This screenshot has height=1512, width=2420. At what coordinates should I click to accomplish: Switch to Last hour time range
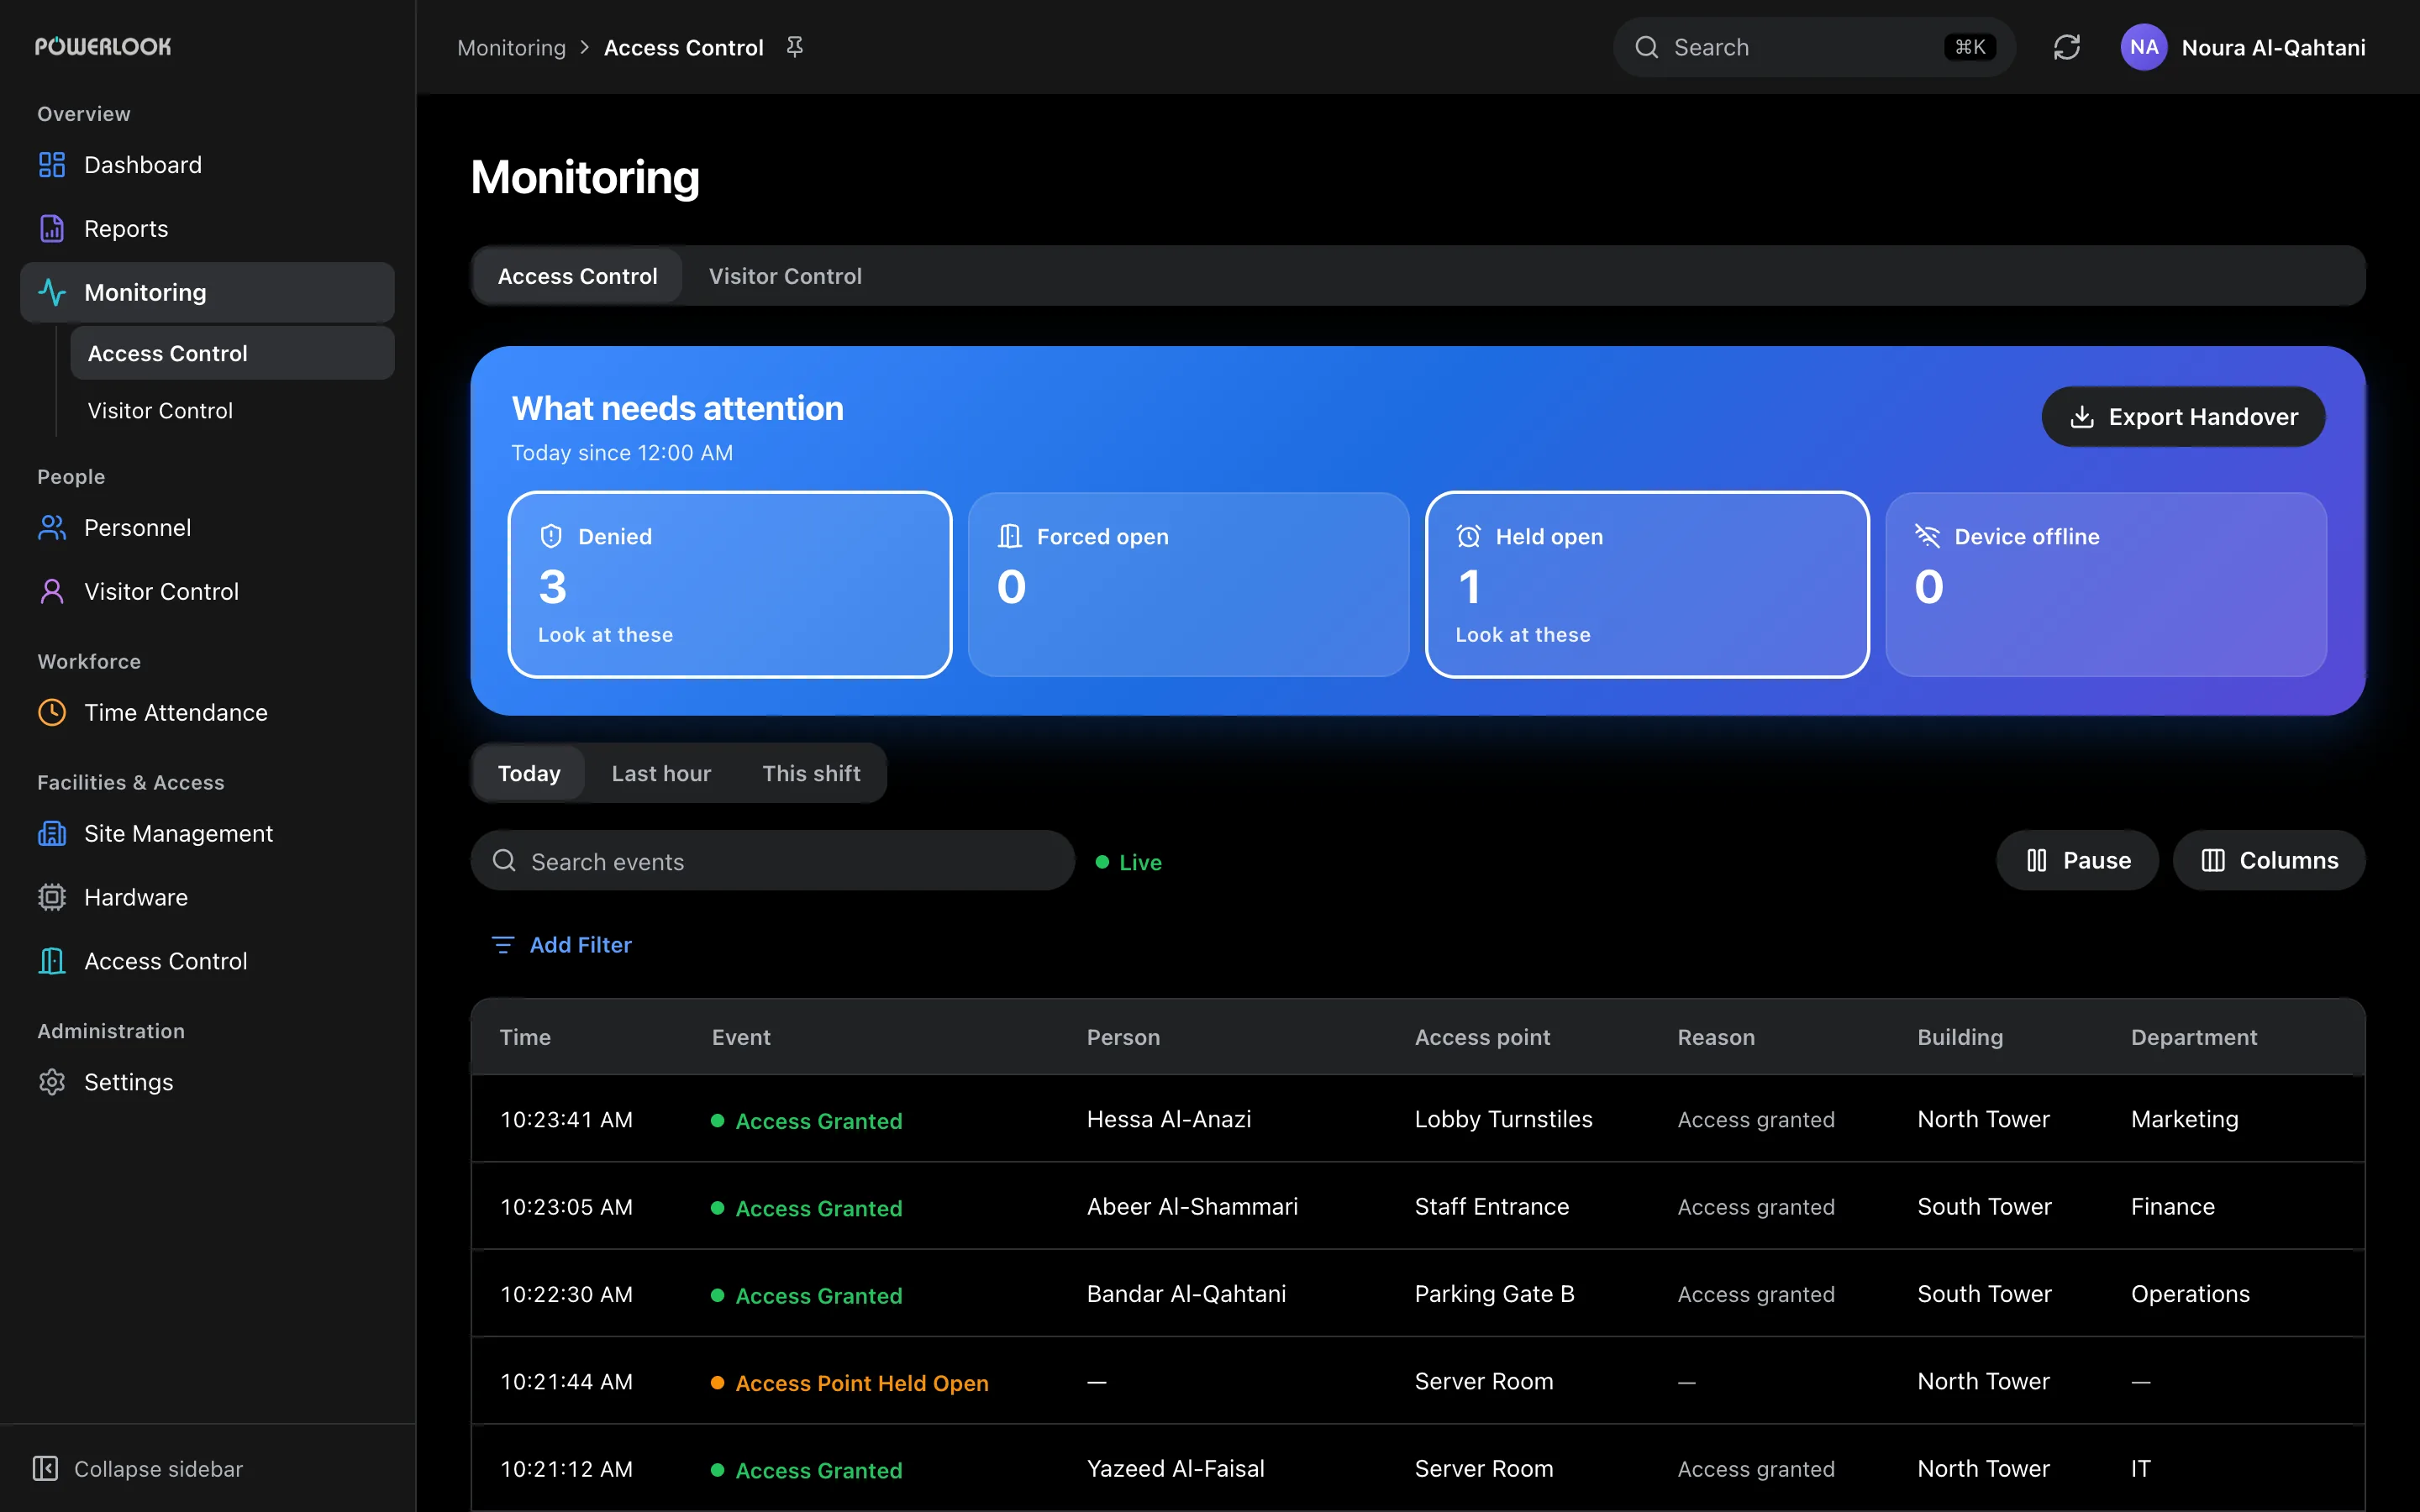(x=661, y=773)
